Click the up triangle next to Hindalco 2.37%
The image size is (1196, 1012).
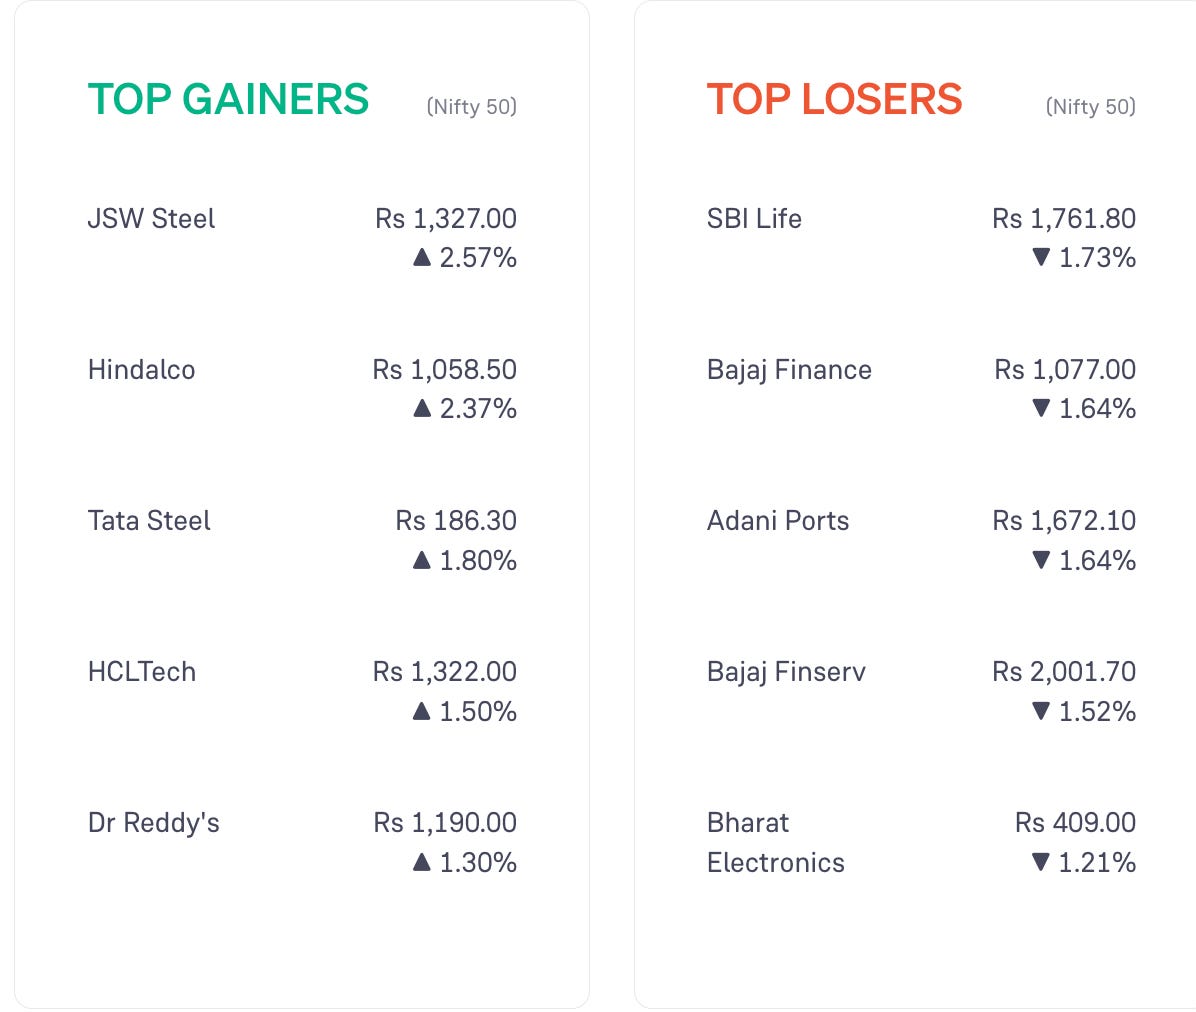tap(422, 408)
